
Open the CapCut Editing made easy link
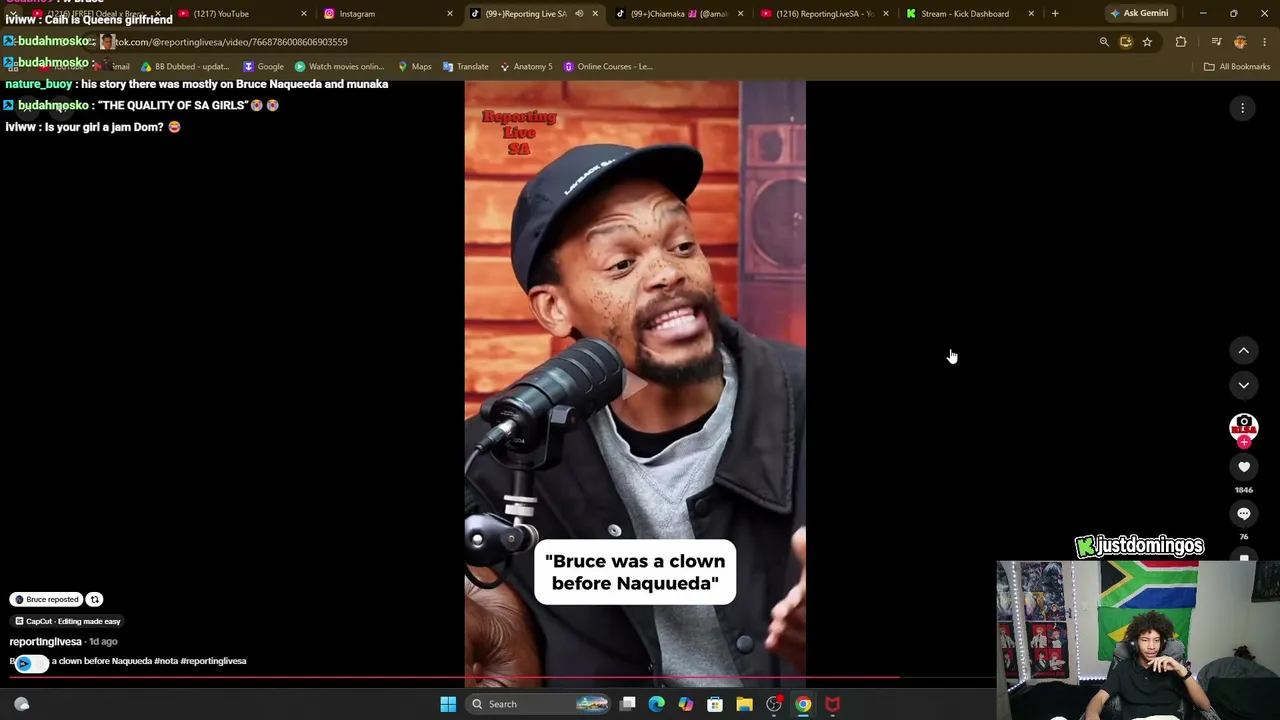[67, 621]
